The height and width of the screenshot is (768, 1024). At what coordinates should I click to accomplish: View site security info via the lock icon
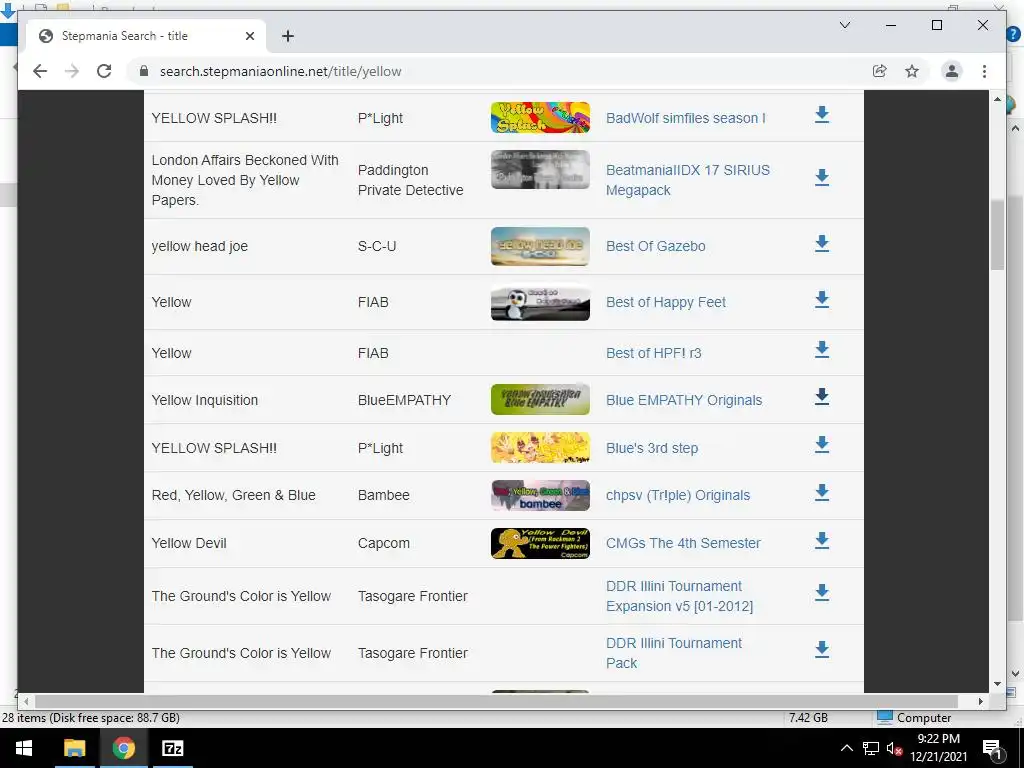coord(144,71)
